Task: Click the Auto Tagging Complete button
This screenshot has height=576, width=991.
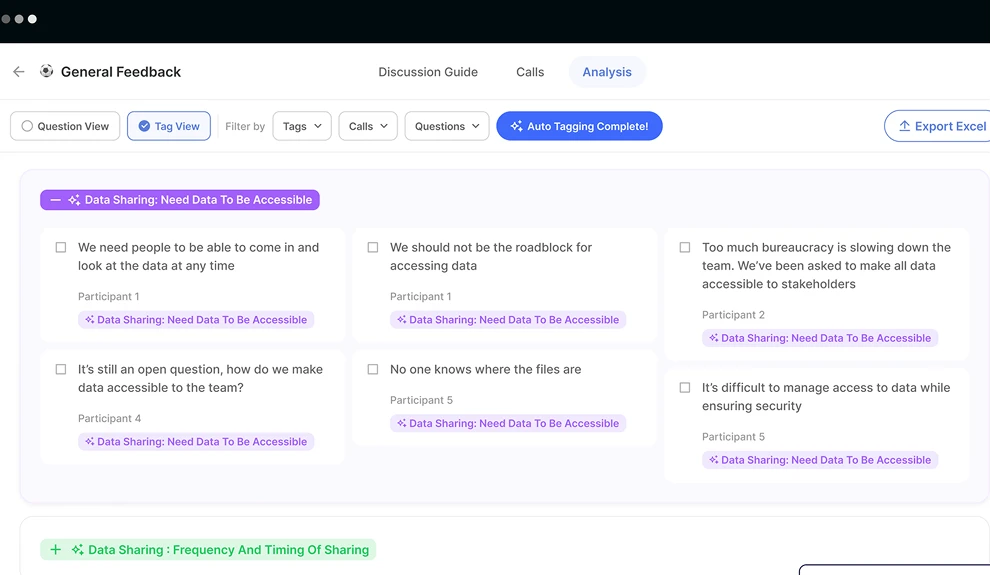Action: click(x=579, y=127)
